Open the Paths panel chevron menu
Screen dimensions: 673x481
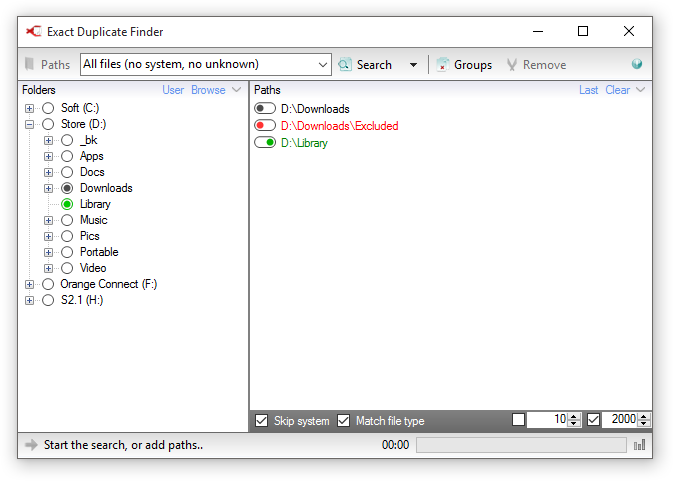click(640, 90)
